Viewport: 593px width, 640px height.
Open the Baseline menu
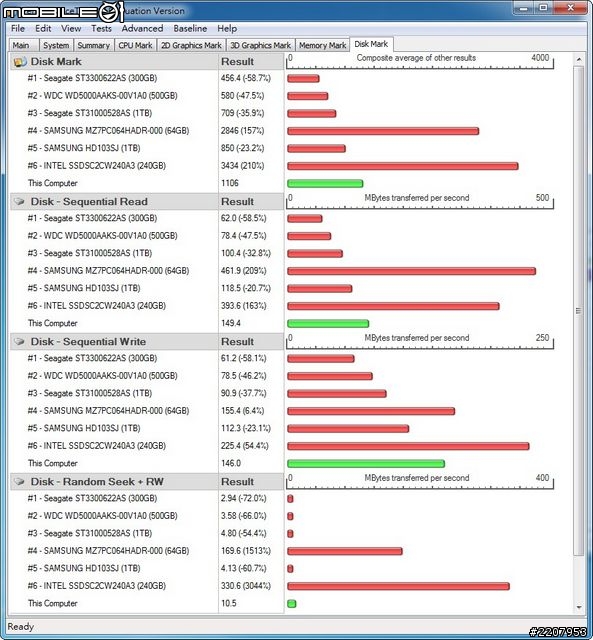click(x=190, y=29)
